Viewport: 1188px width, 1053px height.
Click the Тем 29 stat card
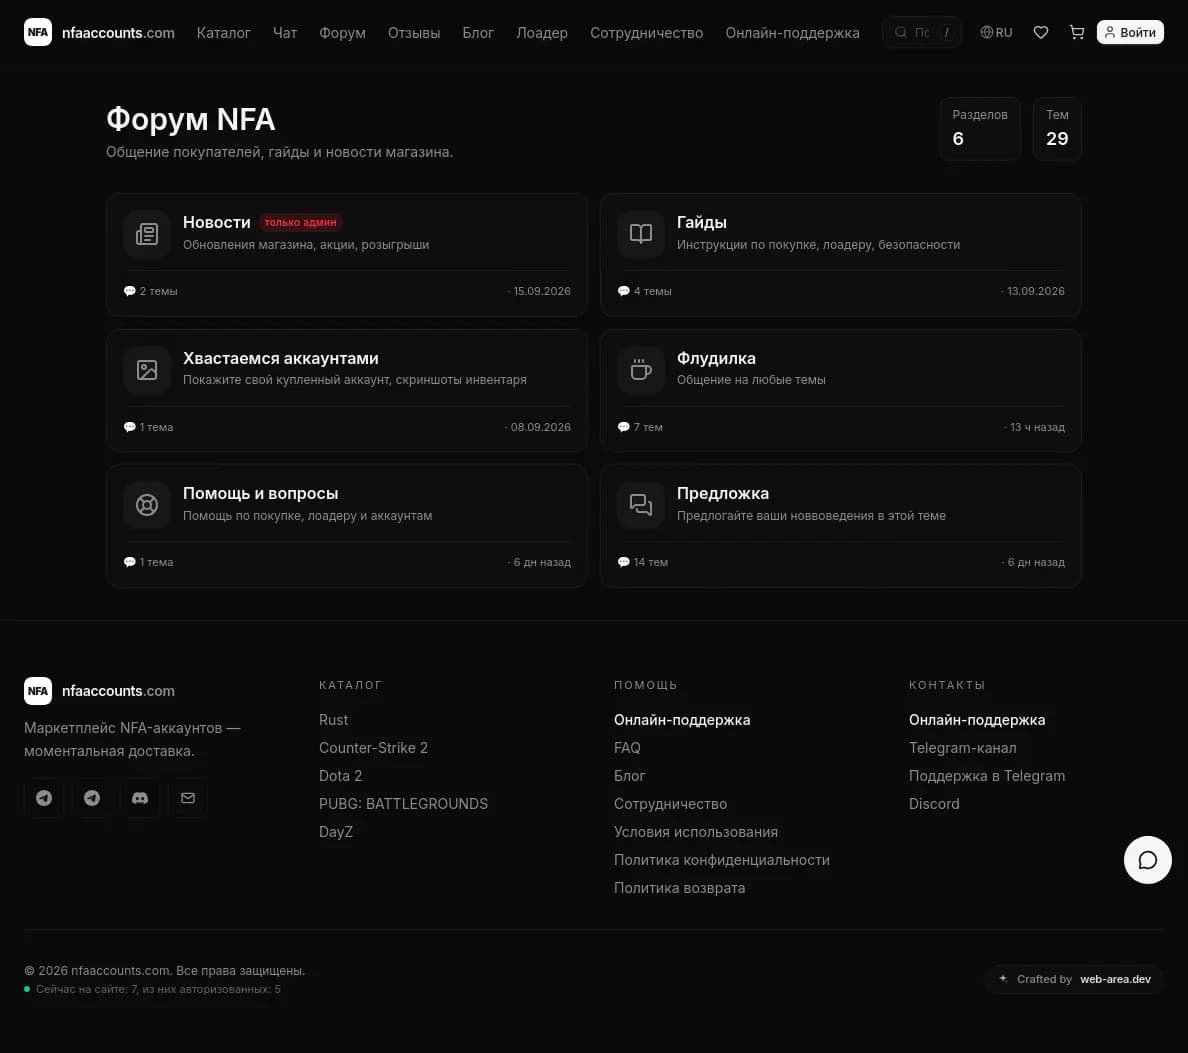coord(1057,129)
